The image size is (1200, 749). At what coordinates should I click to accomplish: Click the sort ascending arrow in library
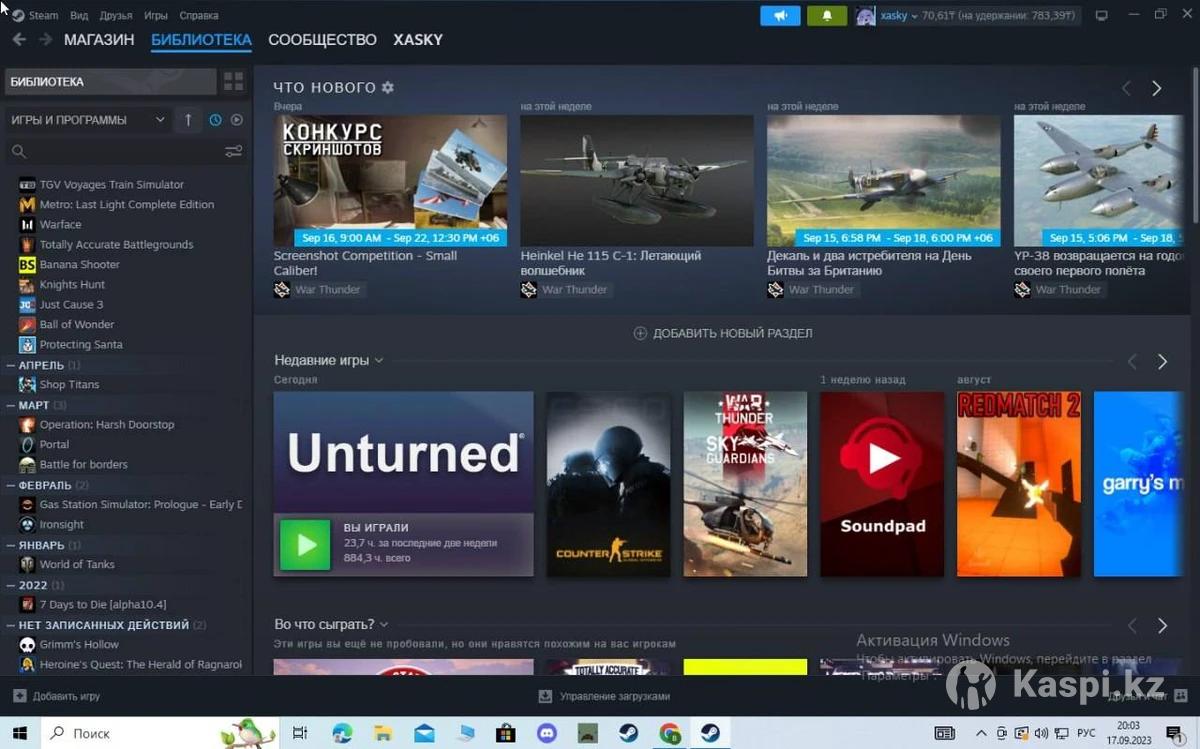pyautogui.click(x=188, y=120)
